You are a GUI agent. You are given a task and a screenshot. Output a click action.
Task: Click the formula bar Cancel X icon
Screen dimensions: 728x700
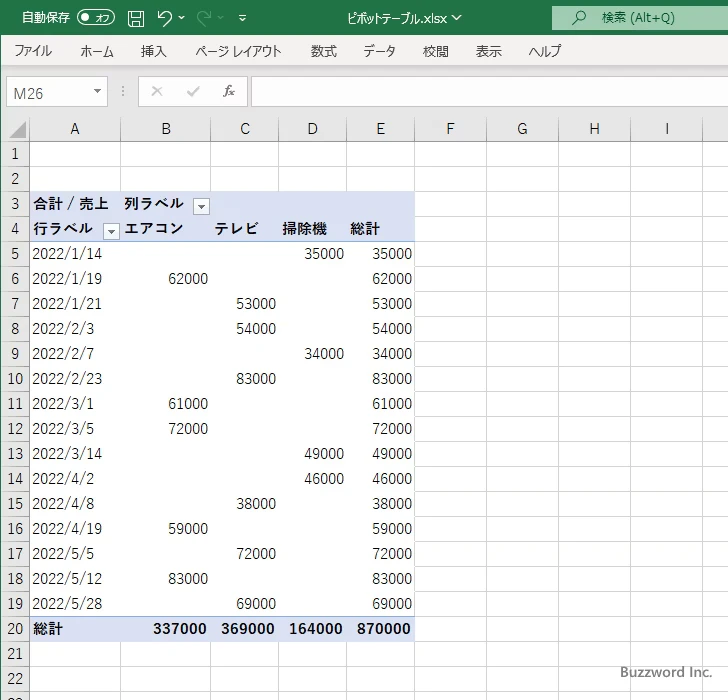pos(157,91)
